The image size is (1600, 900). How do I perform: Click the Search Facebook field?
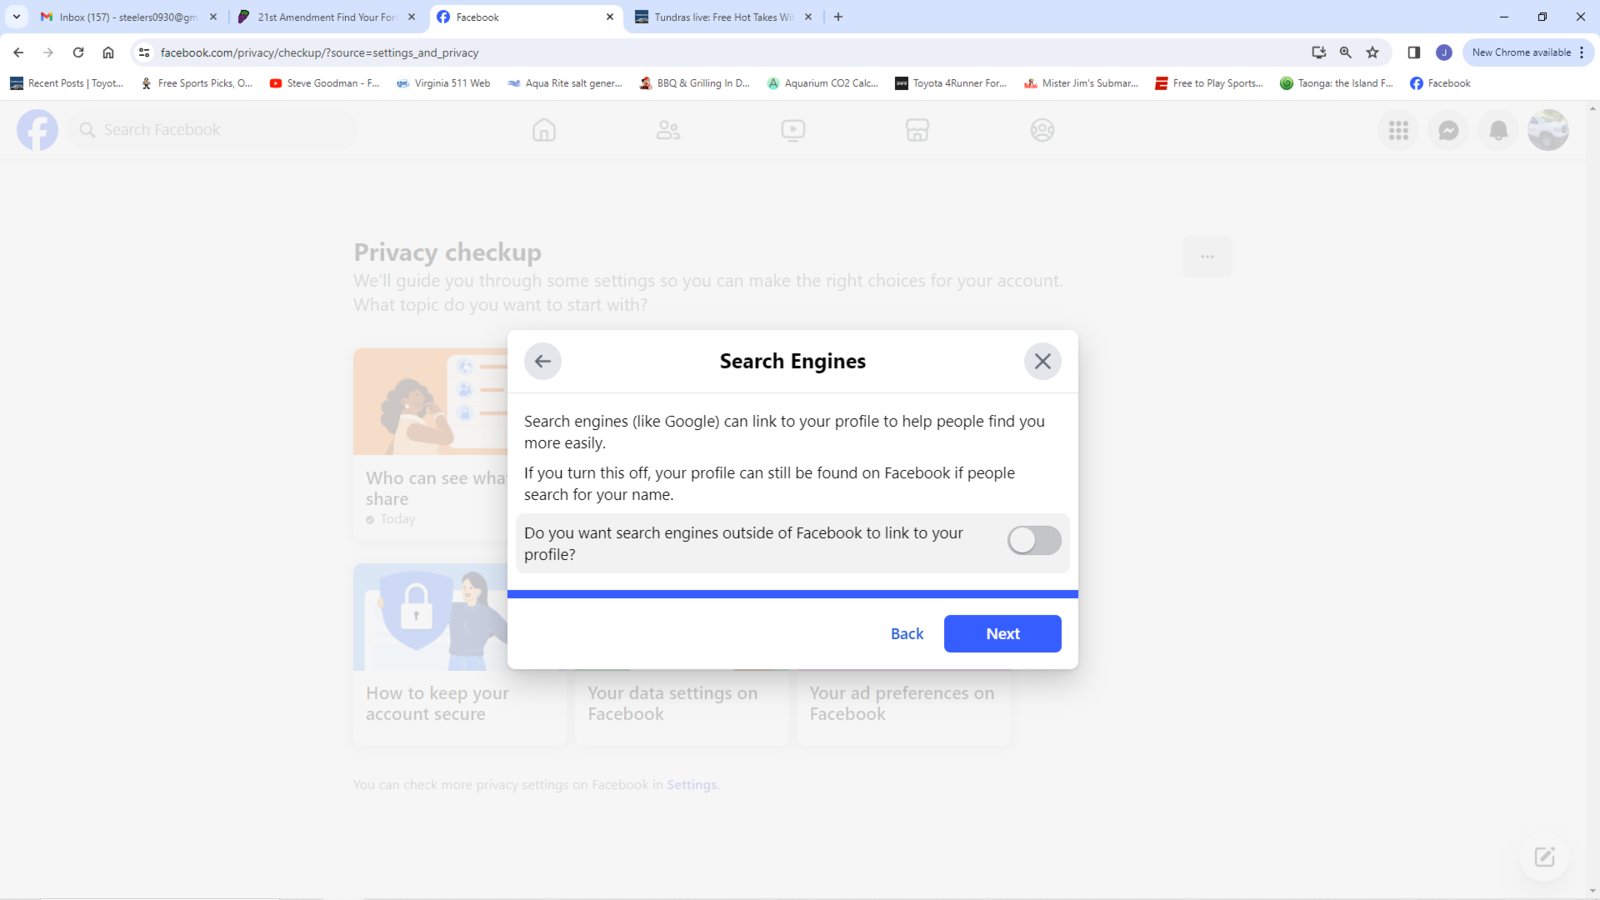coord(212,130)
